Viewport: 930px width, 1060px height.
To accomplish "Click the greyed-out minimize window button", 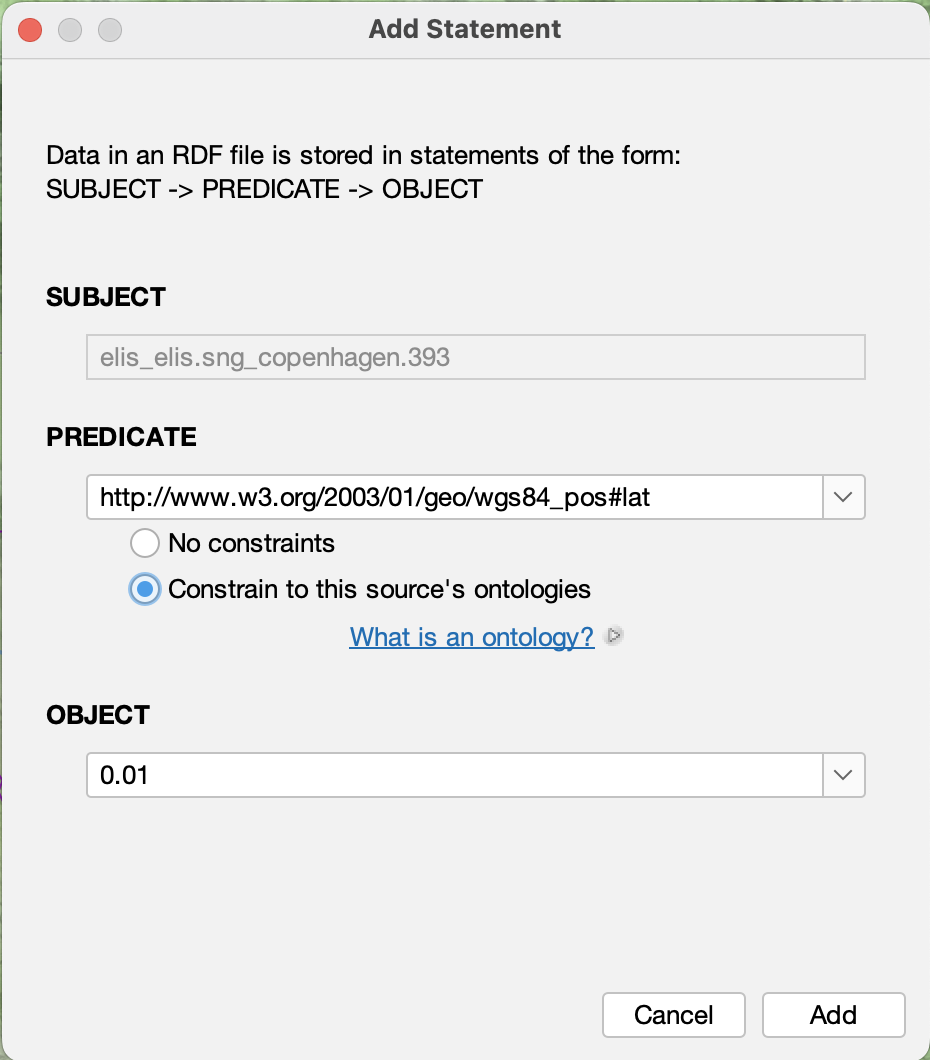I will pos(70,30).
